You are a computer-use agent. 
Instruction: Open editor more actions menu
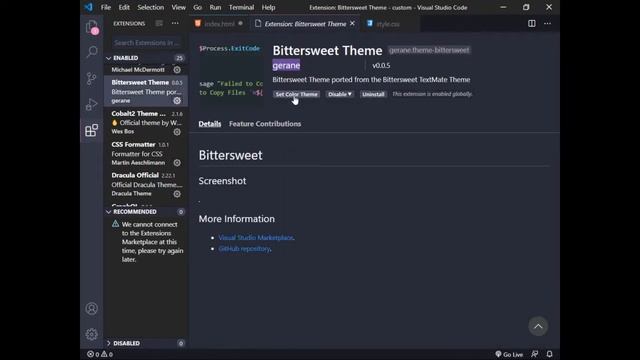(547, 24)
